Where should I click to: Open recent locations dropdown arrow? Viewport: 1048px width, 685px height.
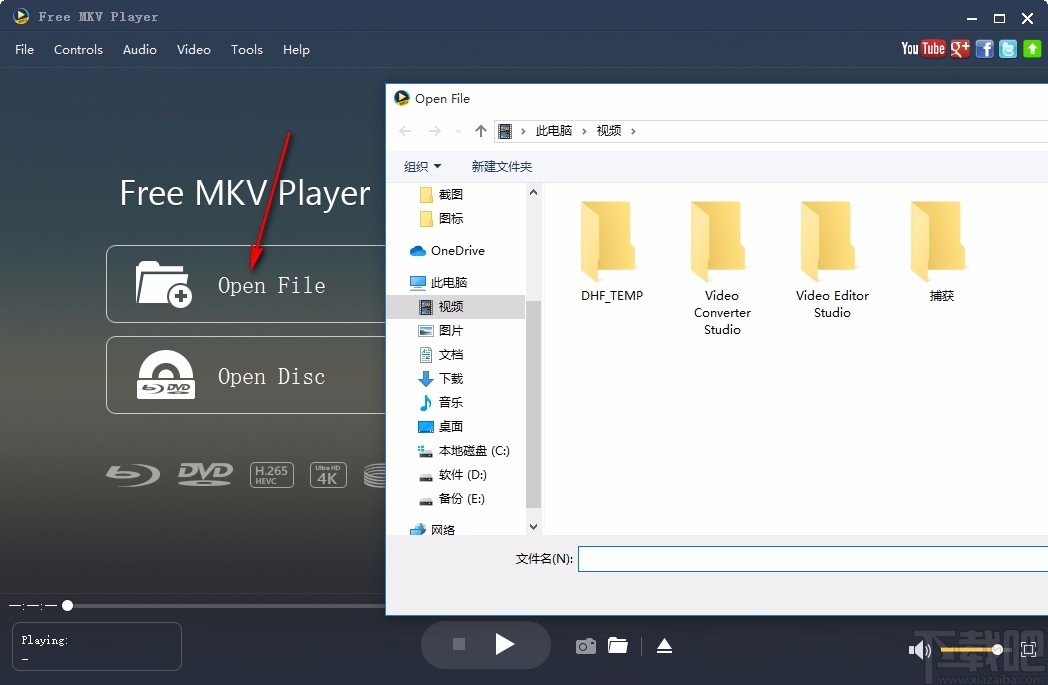458,132
